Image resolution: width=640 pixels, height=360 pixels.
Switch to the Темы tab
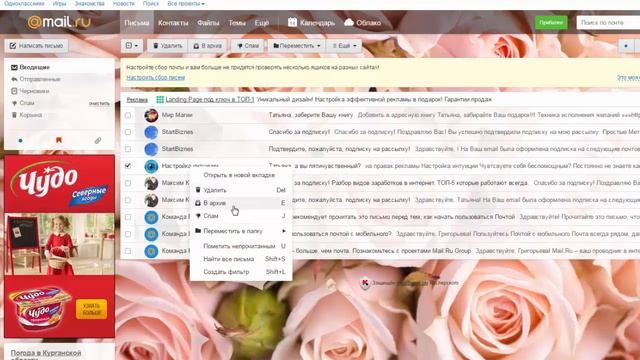pyautogui.click(x=237, y=22)
